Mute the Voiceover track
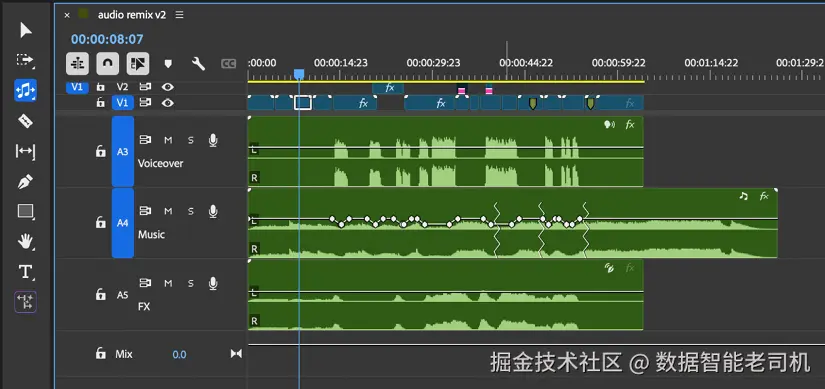825x389 pixels. point(168,140)
